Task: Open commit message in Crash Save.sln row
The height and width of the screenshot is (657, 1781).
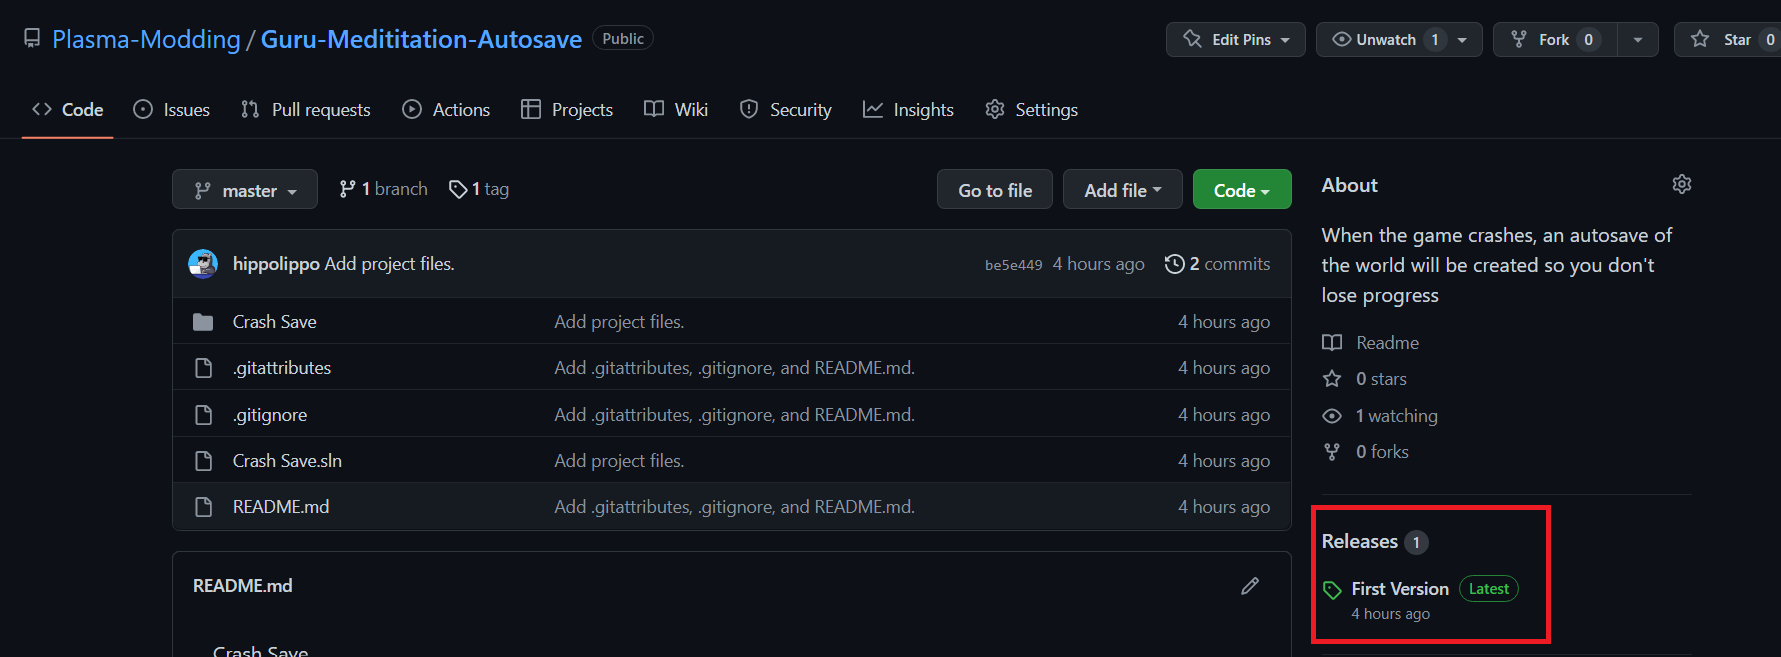Action: [x=619, y=461]
